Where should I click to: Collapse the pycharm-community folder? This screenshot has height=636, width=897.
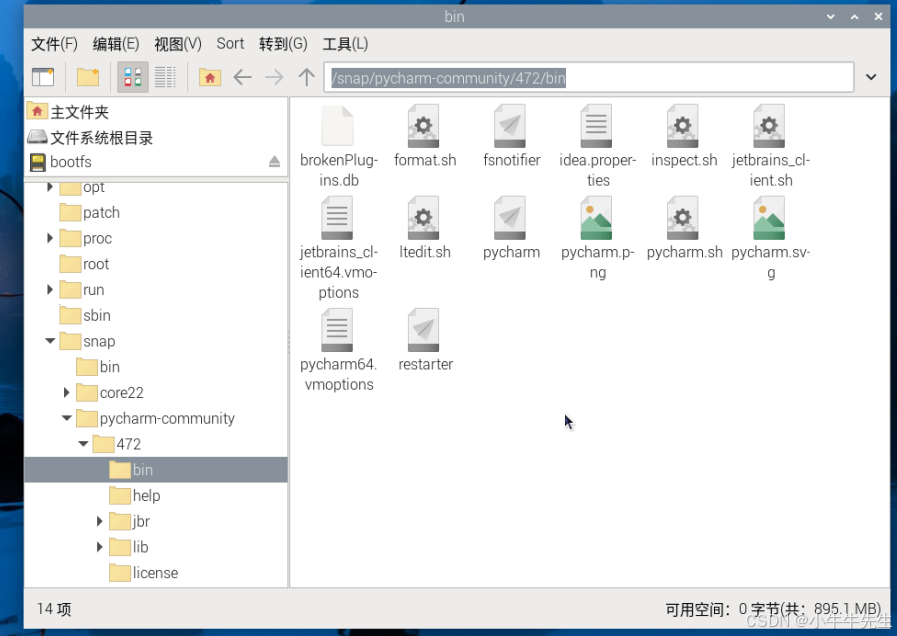pyautogui.click(x=66, y=418)
